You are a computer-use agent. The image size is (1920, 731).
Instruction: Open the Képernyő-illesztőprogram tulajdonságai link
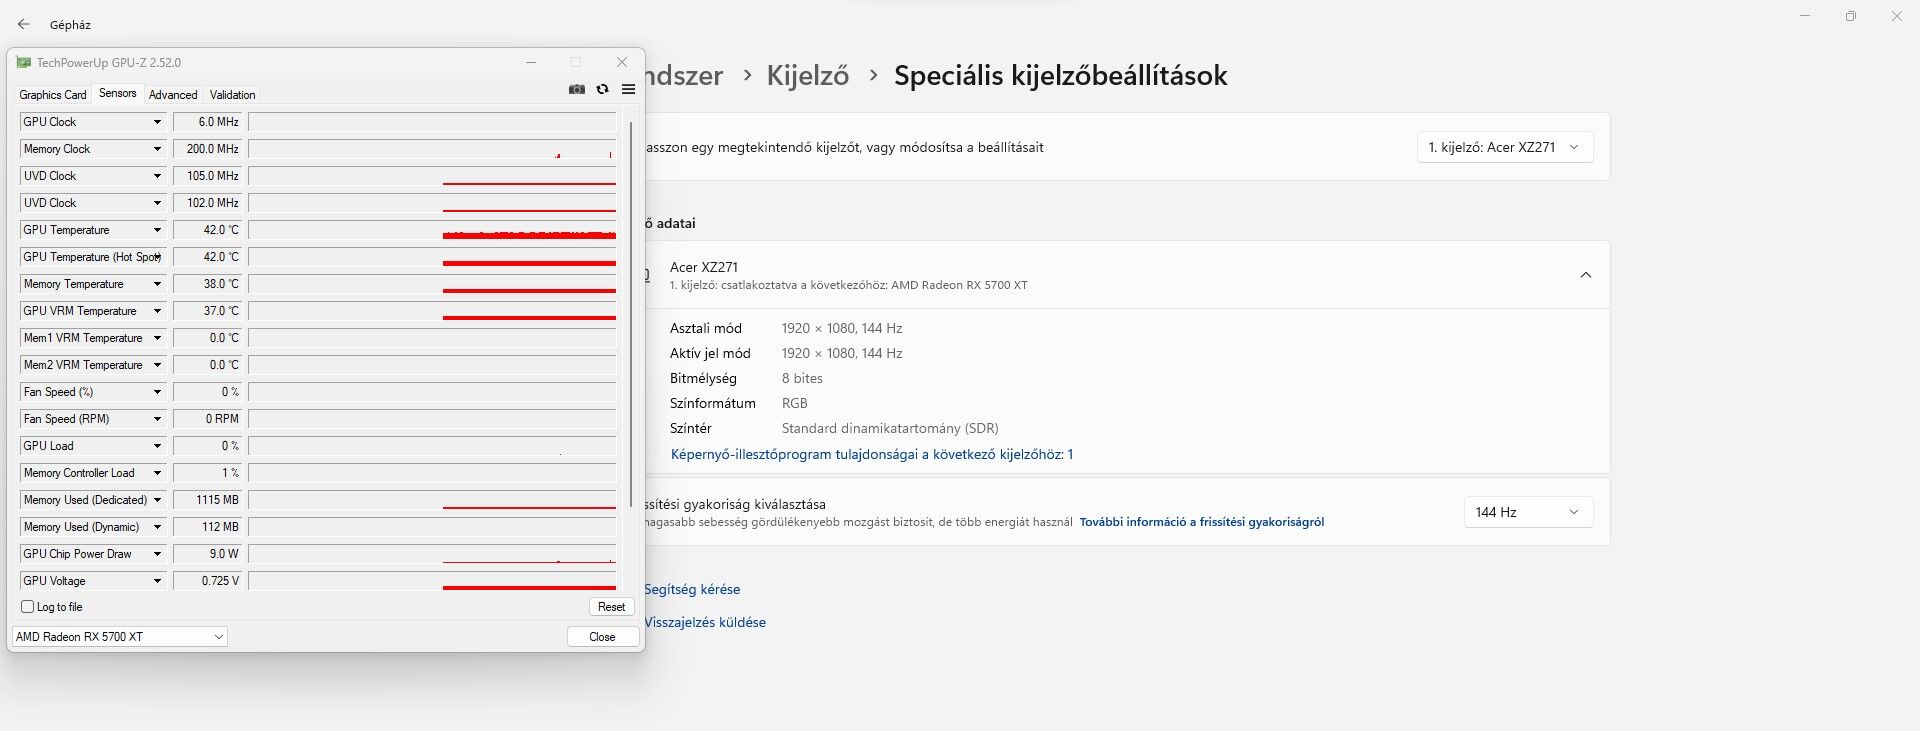click(872, 454)
